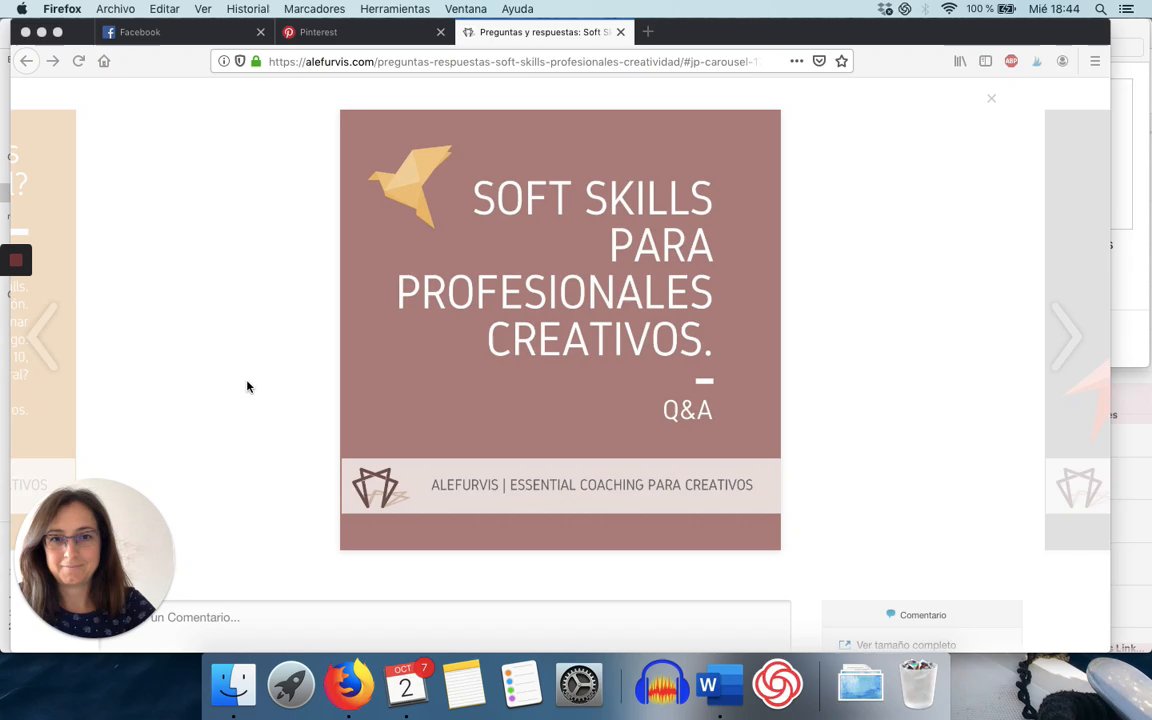
Task: Open Finder from the Dock
Action: [234, 684]
